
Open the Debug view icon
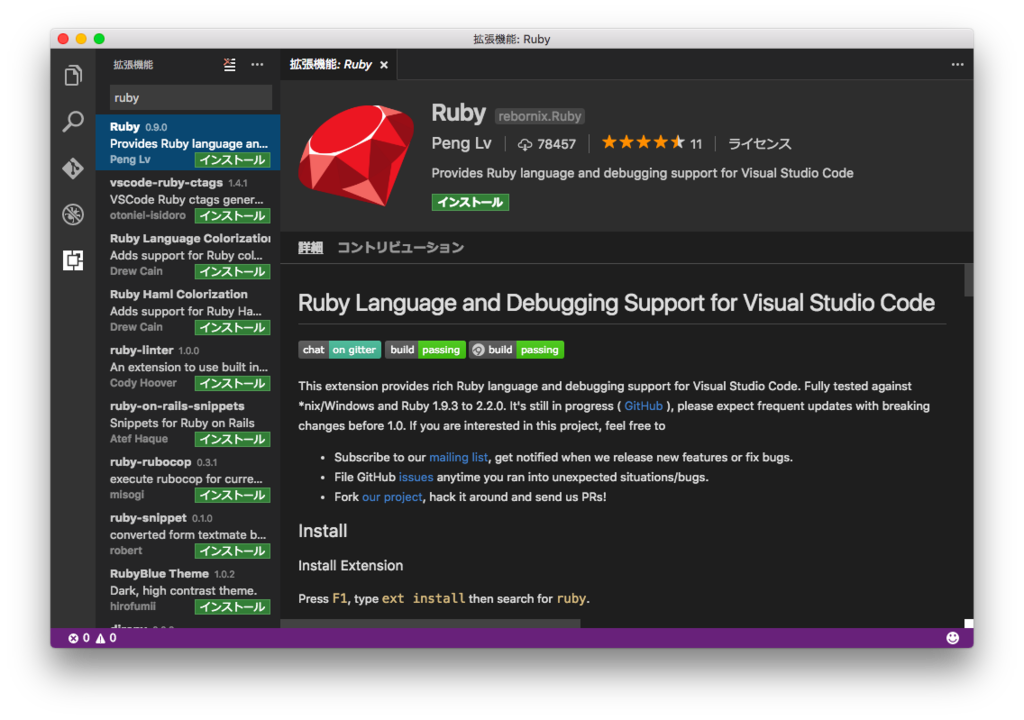[73, 214]
